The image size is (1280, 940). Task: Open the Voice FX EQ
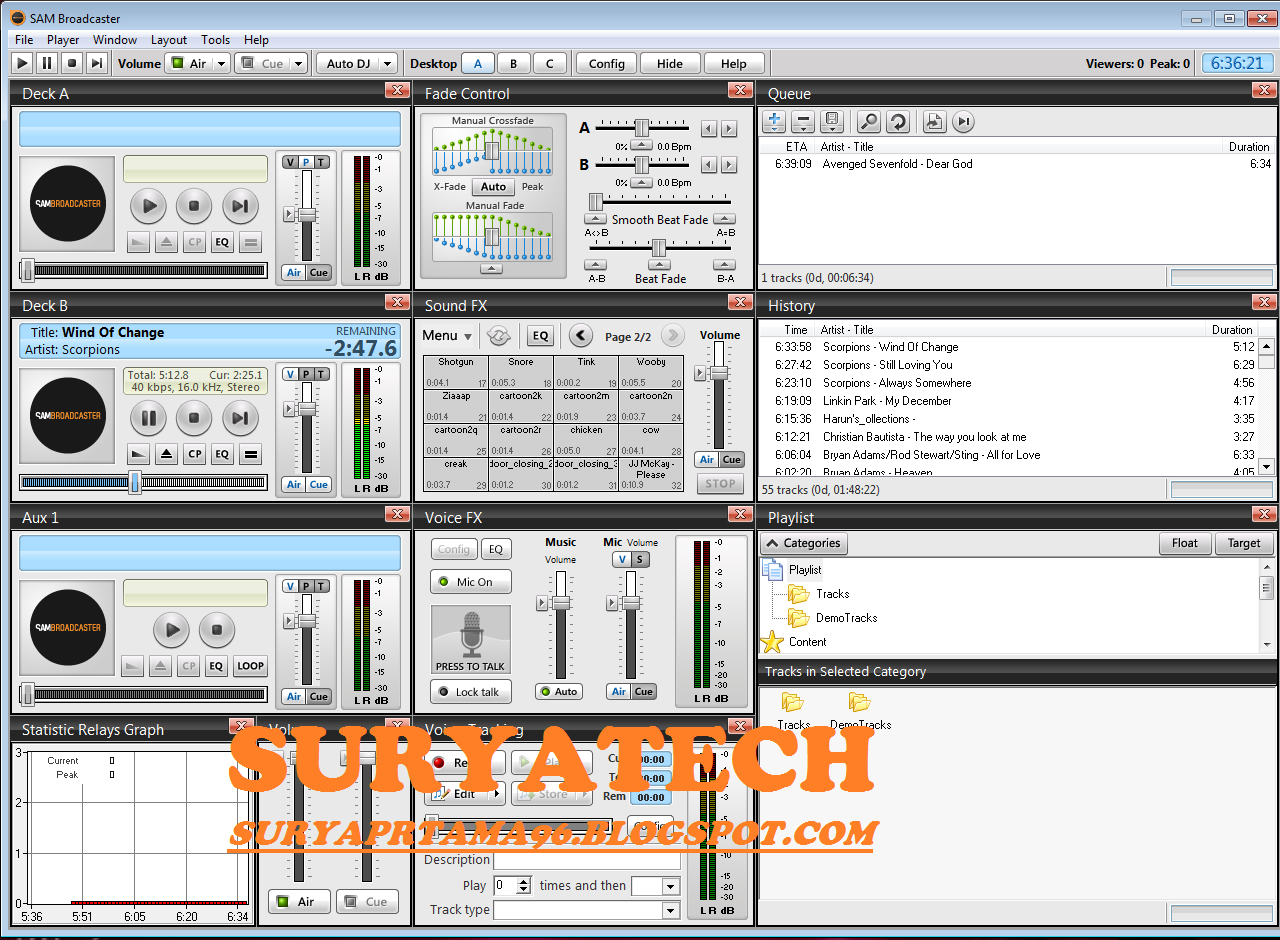(x=495, y=549)
